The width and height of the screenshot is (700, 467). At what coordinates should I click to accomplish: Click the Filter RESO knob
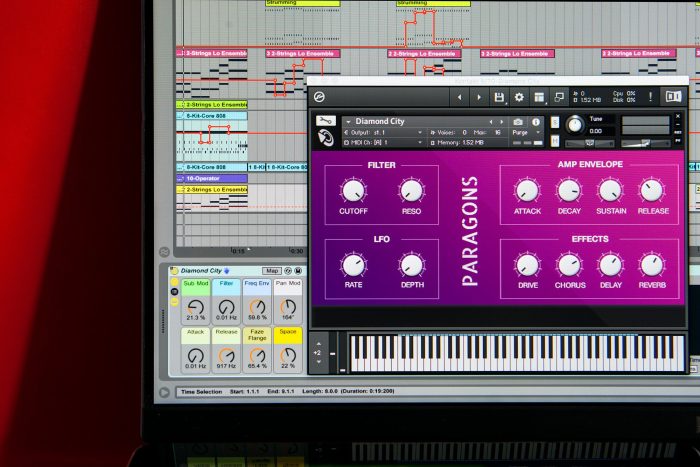tap(411, 190)
